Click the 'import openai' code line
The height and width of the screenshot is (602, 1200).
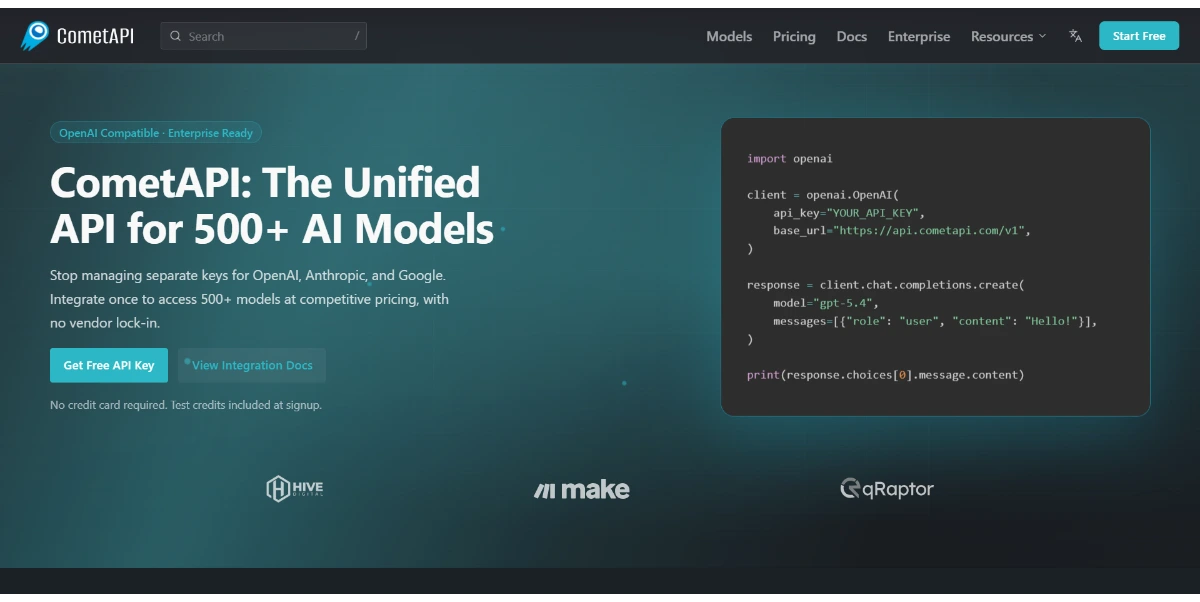(x=790, y=159)
